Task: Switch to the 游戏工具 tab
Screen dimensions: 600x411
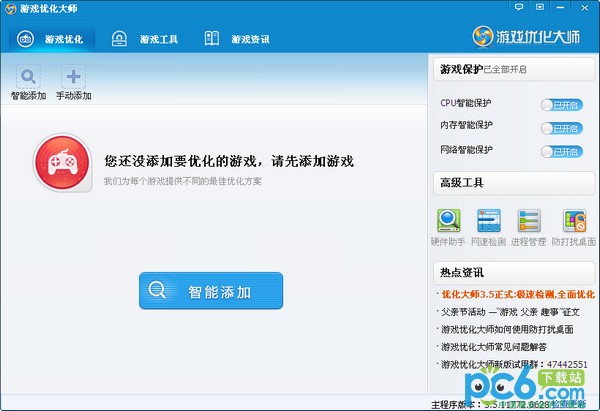Action: (145, 39)
